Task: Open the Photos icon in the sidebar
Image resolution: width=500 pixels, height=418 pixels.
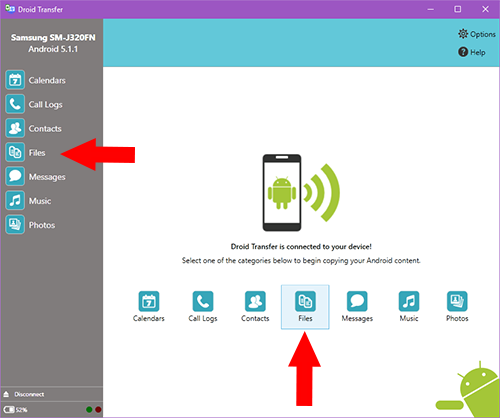Action: 15,225
